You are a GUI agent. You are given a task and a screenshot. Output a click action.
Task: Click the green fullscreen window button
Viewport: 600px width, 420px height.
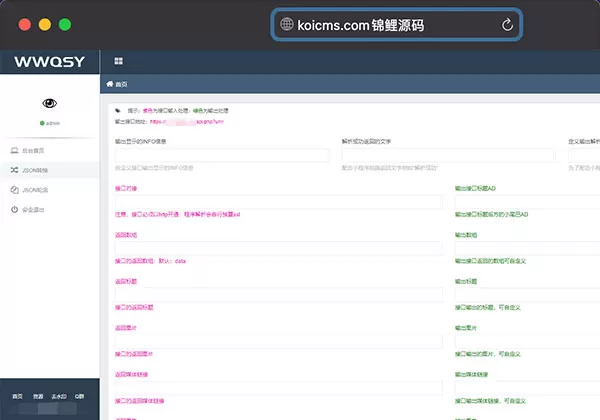[x=65, y=24]
